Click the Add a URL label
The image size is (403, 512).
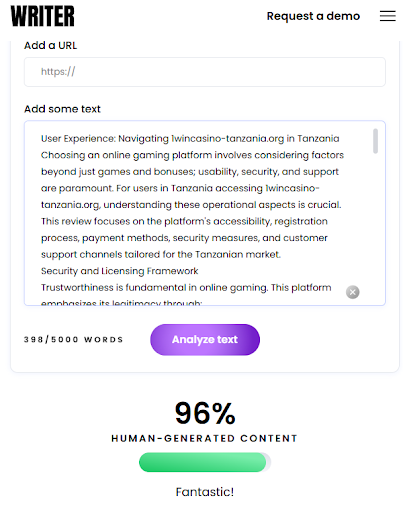[x=50, y=45]
